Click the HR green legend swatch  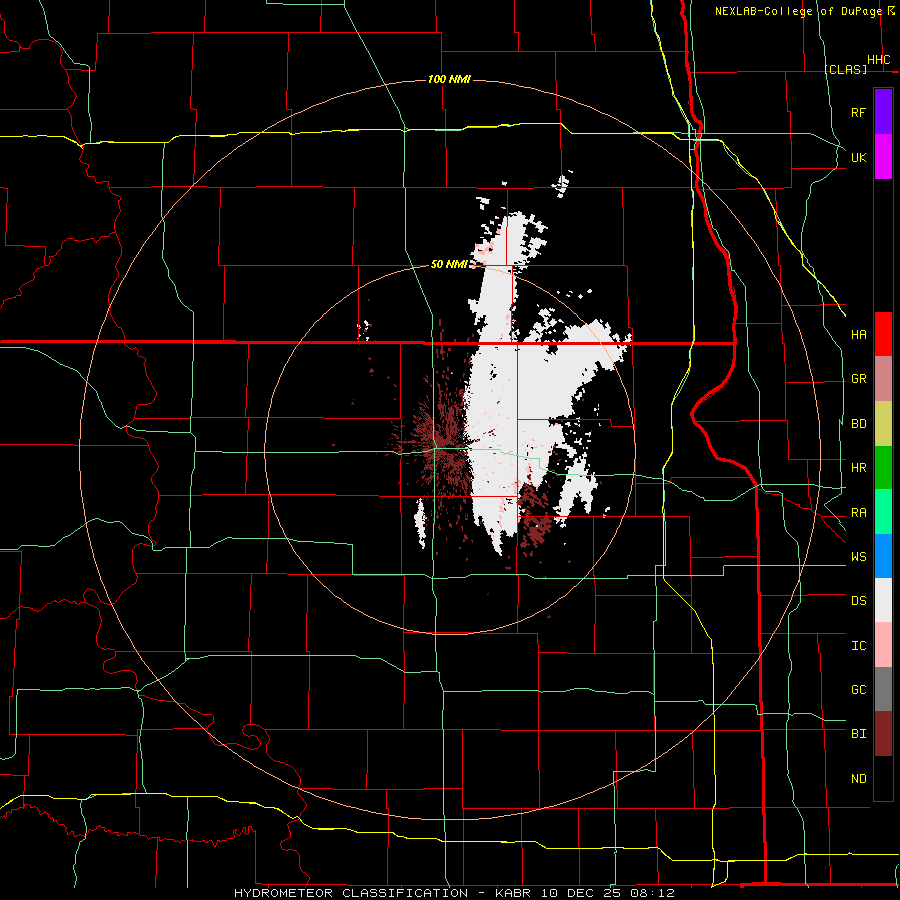point(883,468)
